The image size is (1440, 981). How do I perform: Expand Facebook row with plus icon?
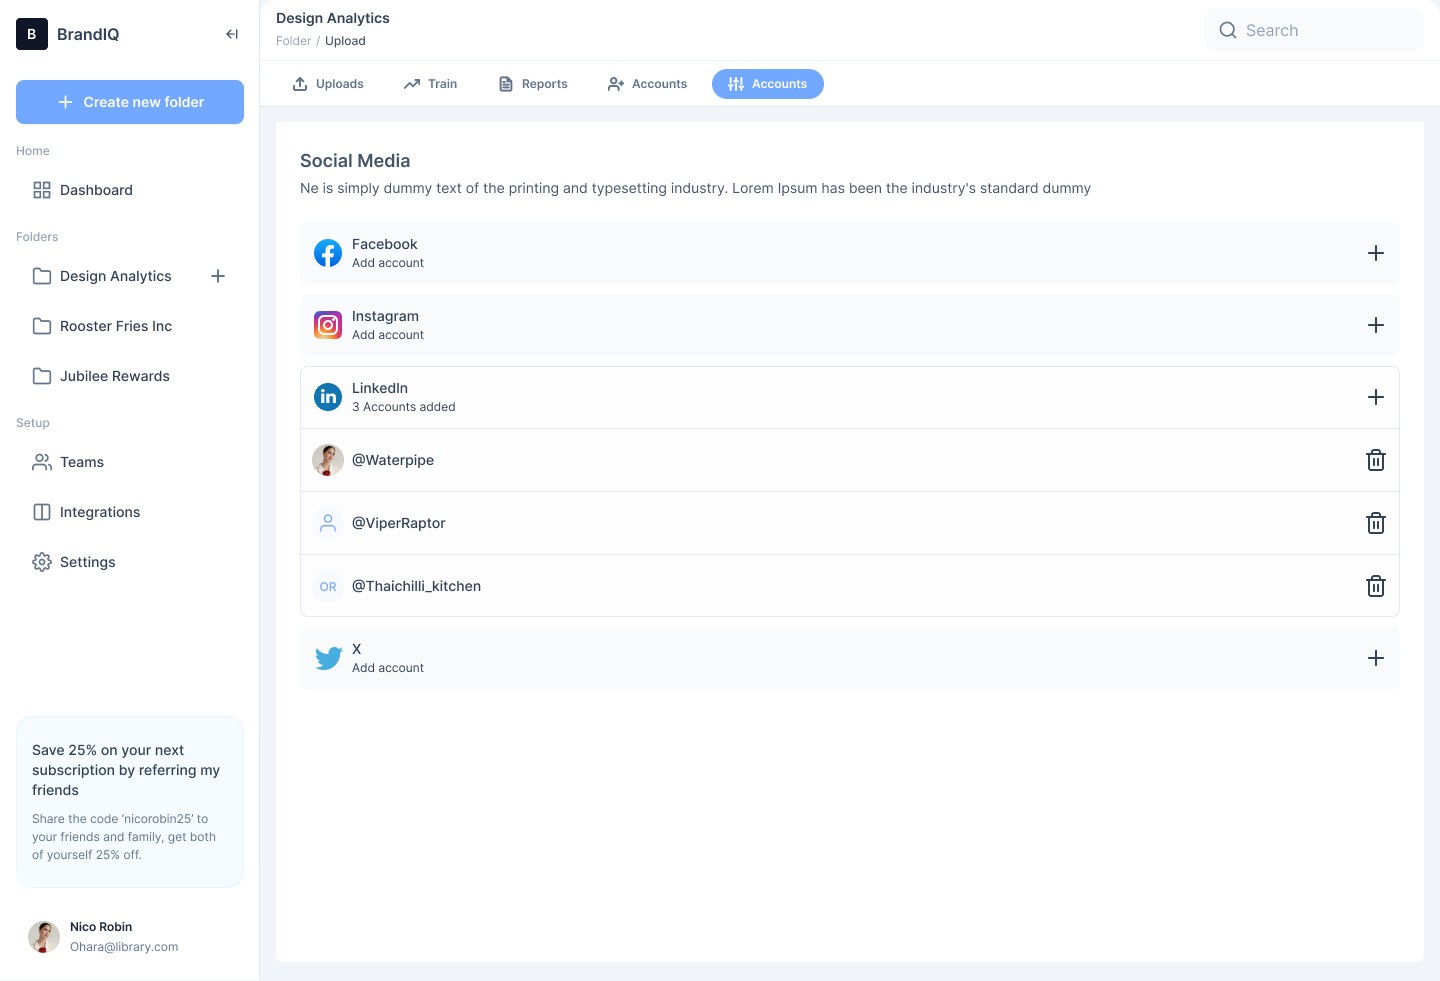click(1375, 253)
